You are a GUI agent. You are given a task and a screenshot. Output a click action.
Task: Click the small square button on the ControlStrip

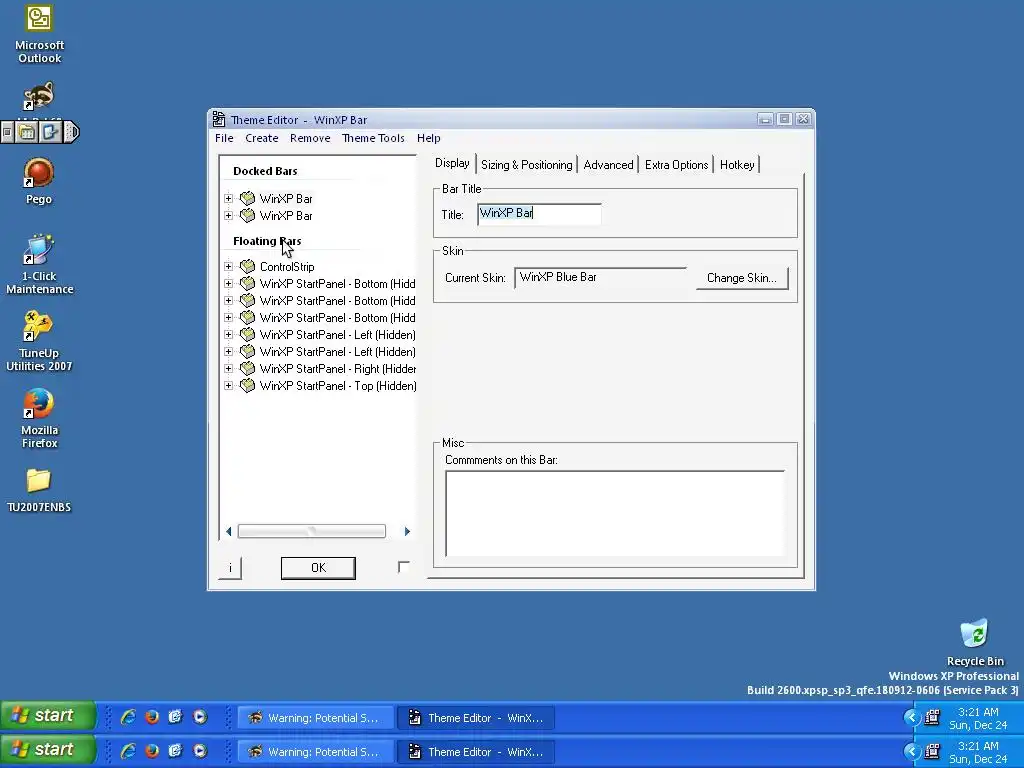pos(7,133)
